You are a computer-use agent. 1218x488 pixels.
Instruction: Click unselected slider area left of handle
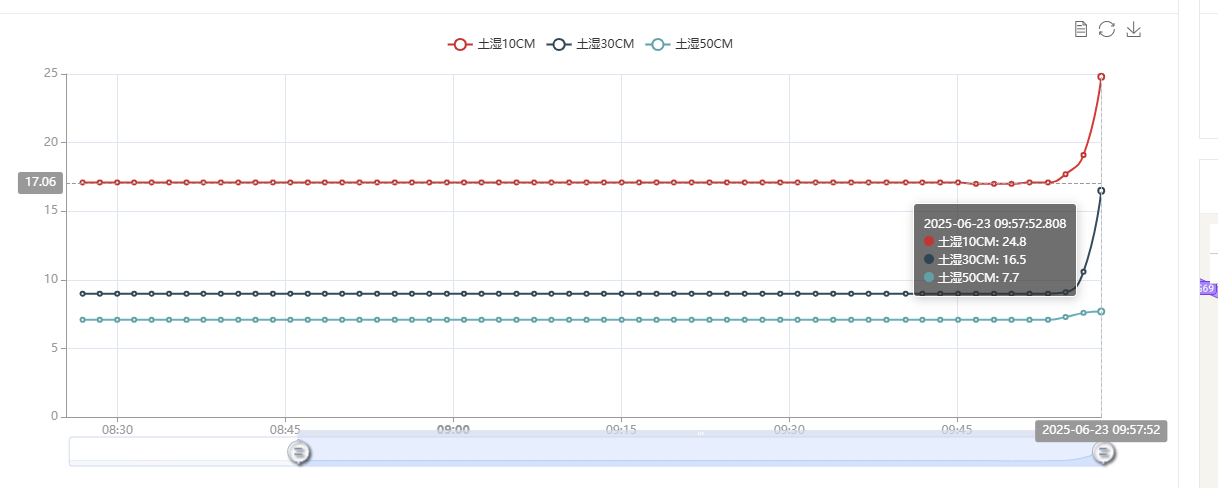pos(180,451)
